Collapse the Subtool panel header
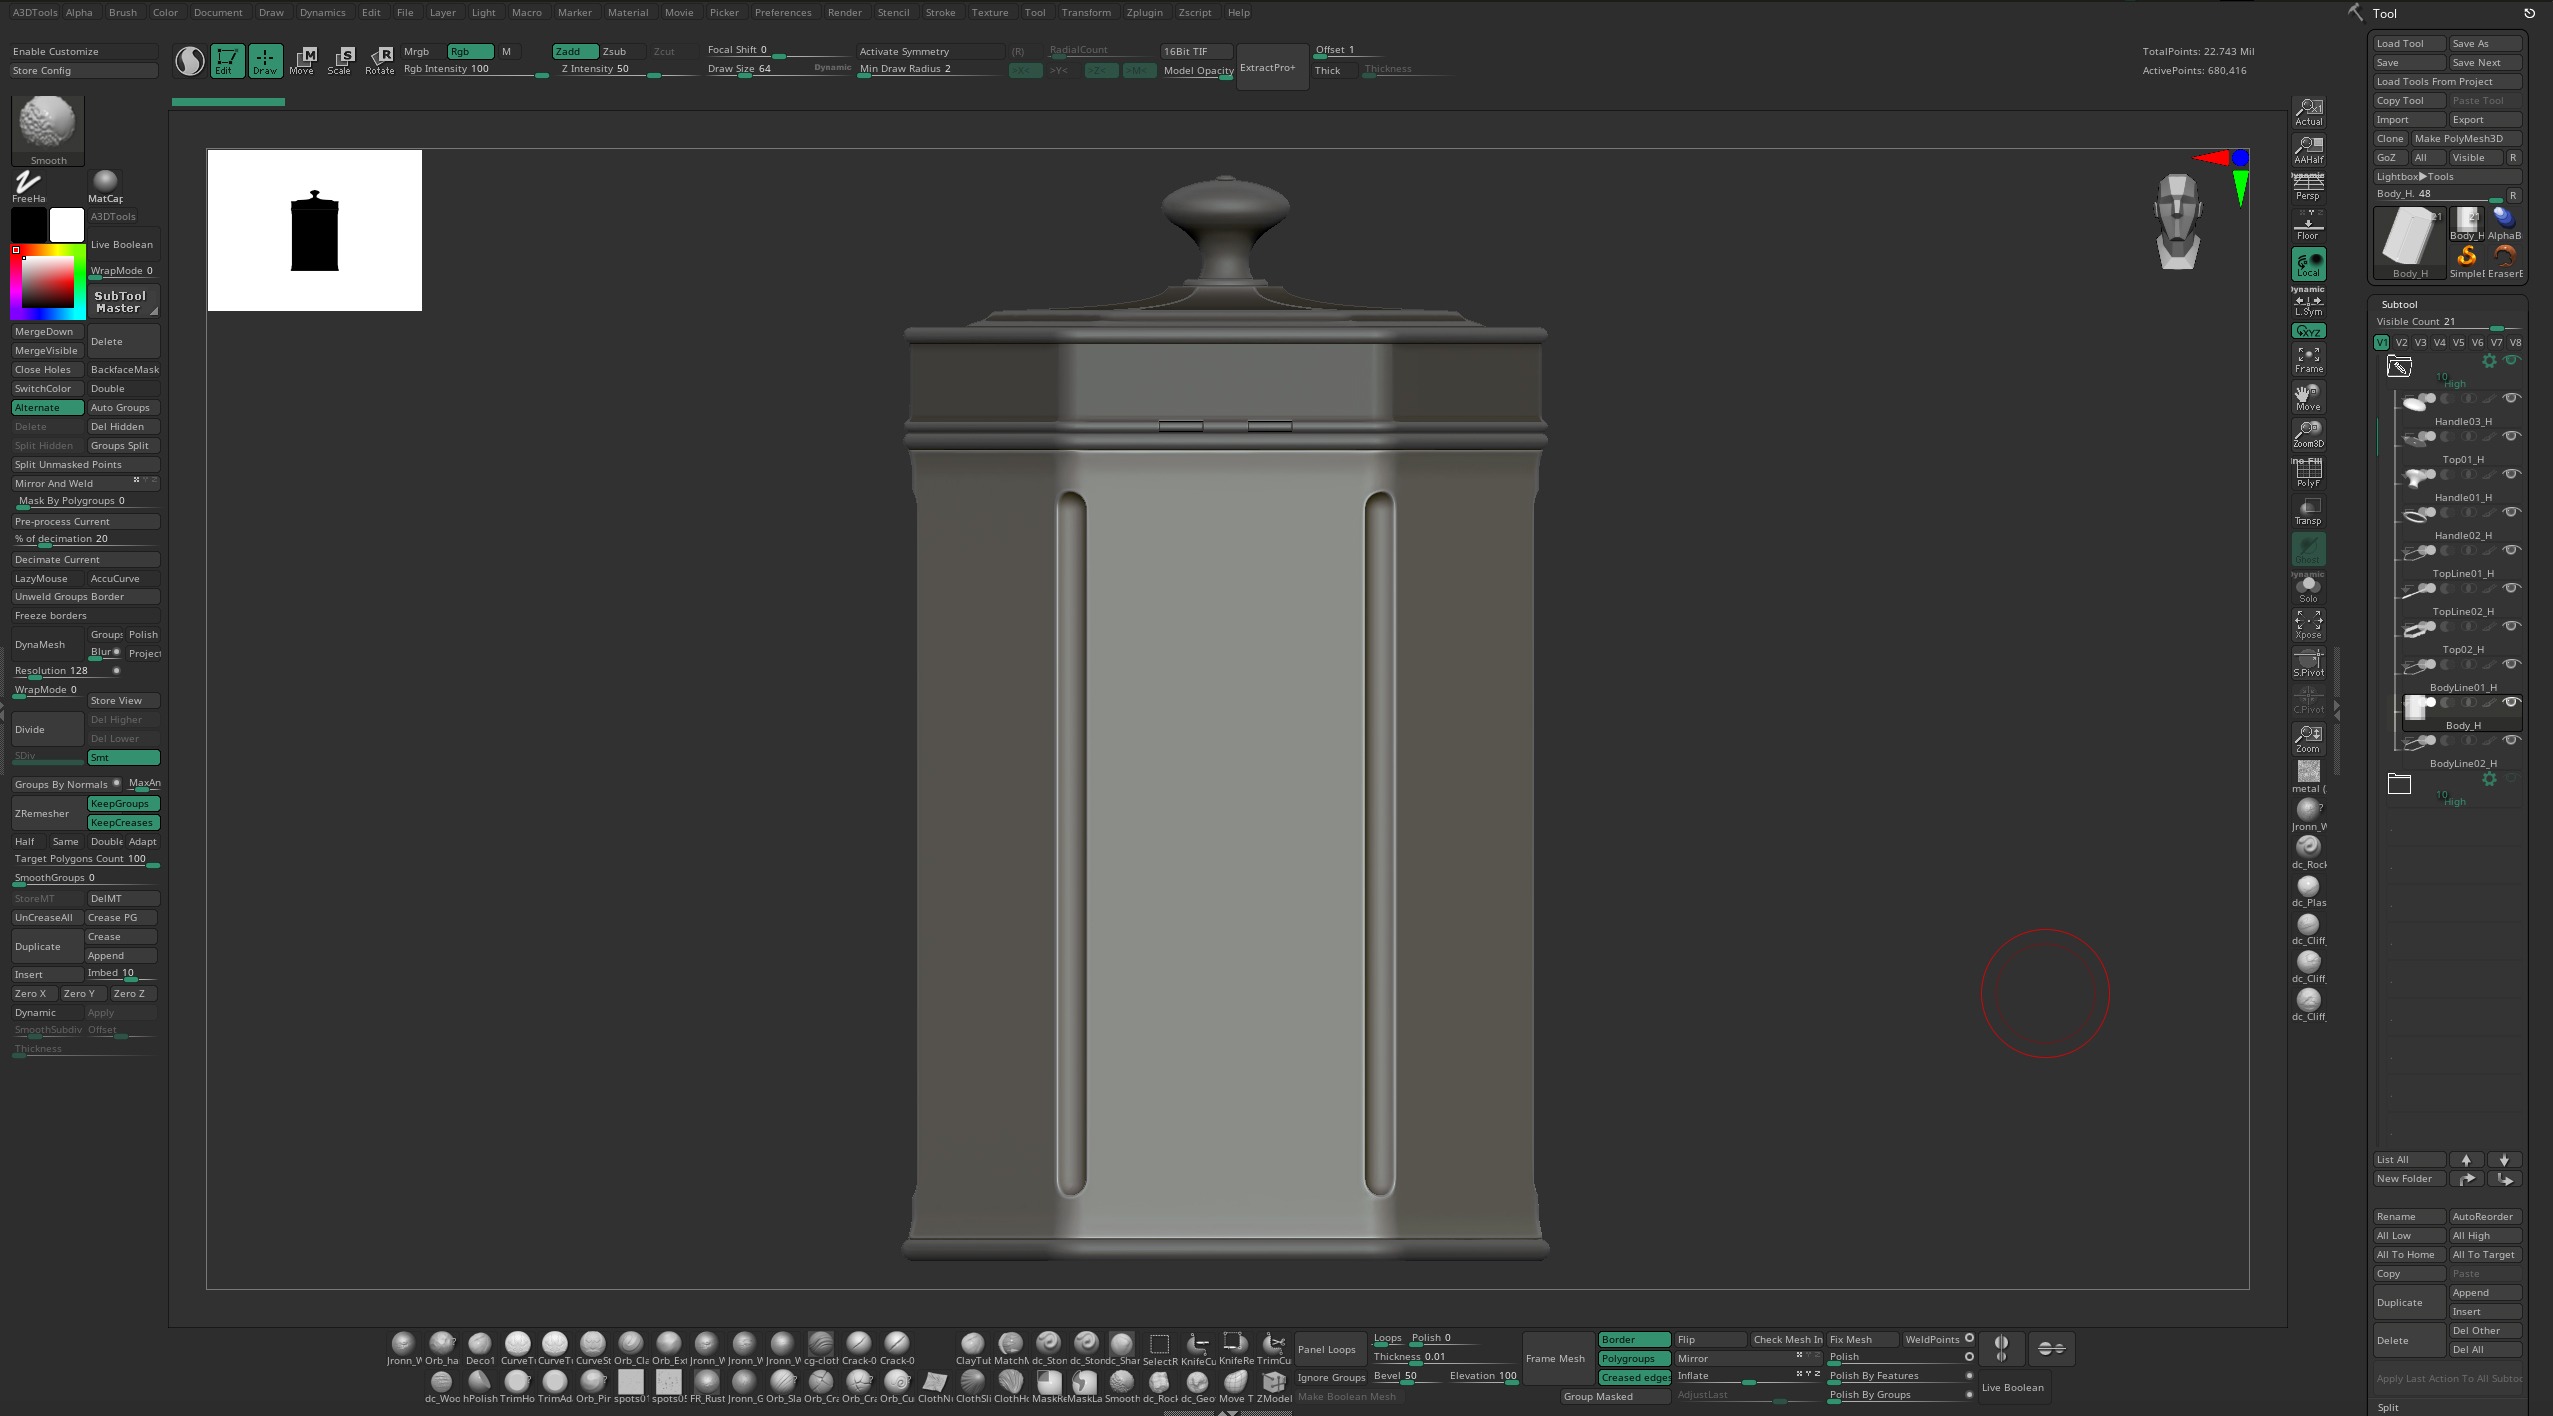Image resolution: width=2553 pixels, height=1416 pixels. (x=2399, y=304)
